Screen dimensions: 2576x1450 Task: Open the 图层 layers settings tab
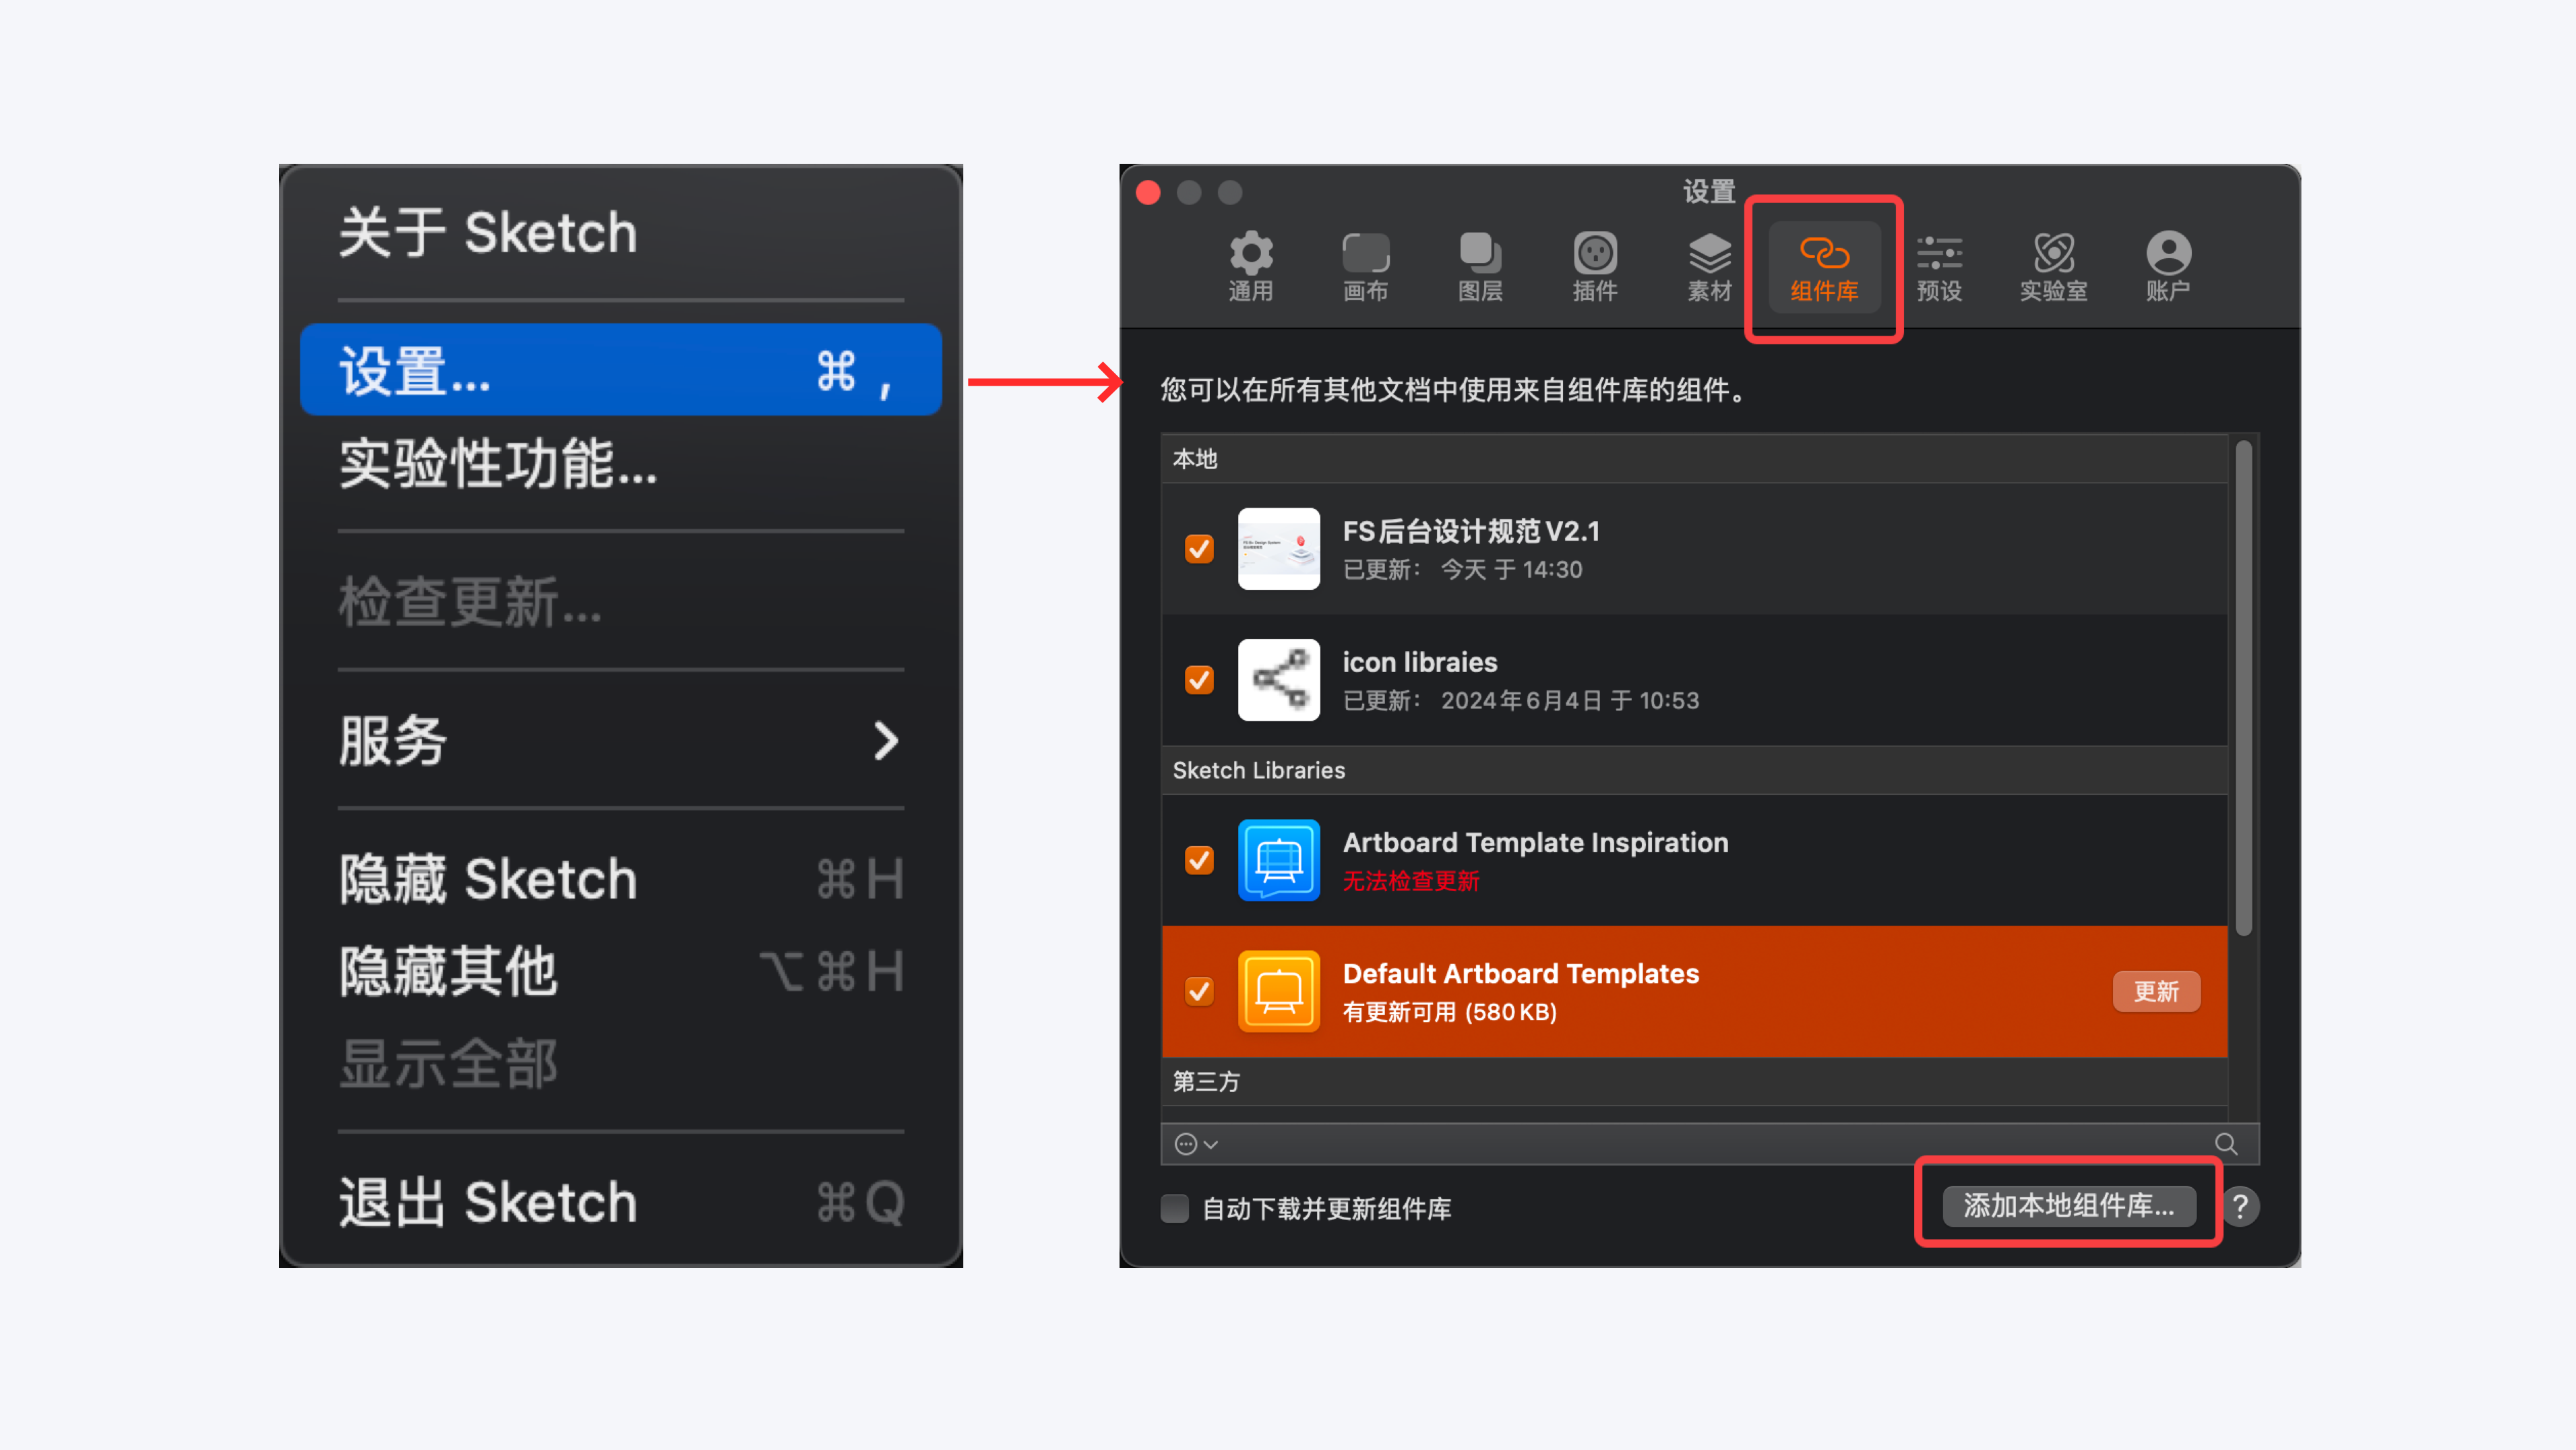(x=1480, y=266)
